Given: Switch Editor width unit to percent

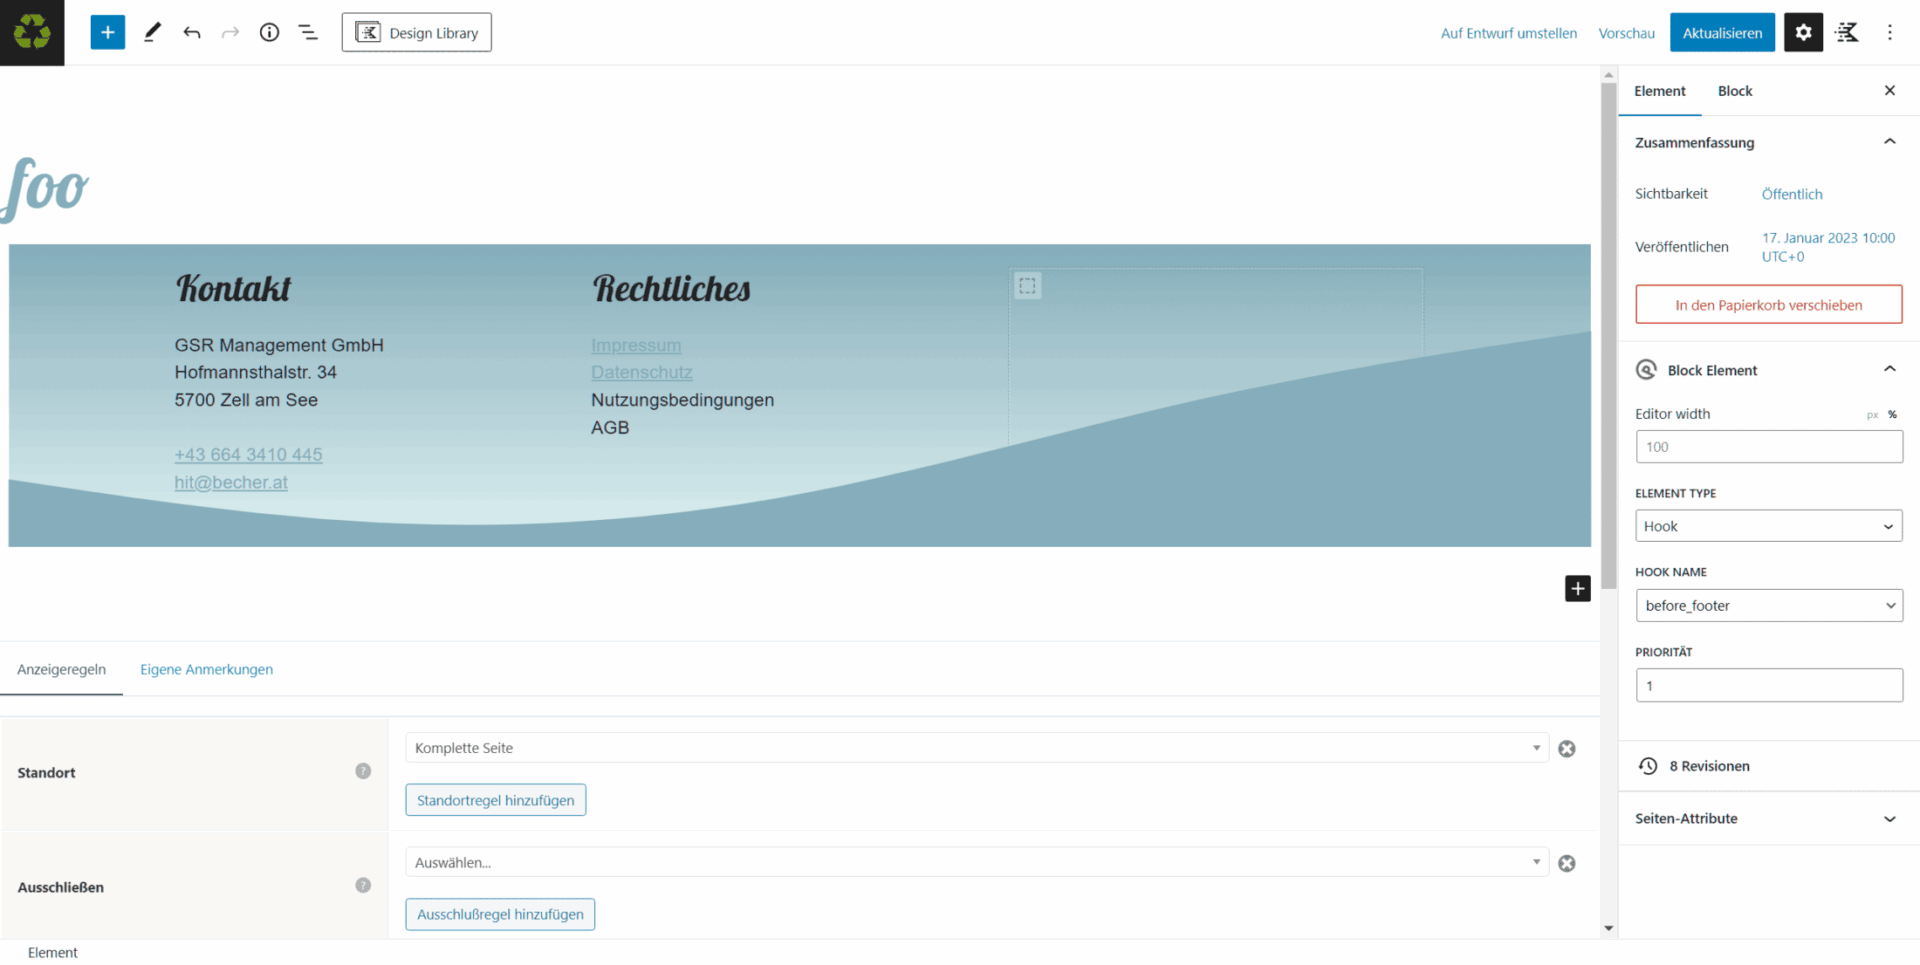Looking at the screenshot, I should 1892,414.
